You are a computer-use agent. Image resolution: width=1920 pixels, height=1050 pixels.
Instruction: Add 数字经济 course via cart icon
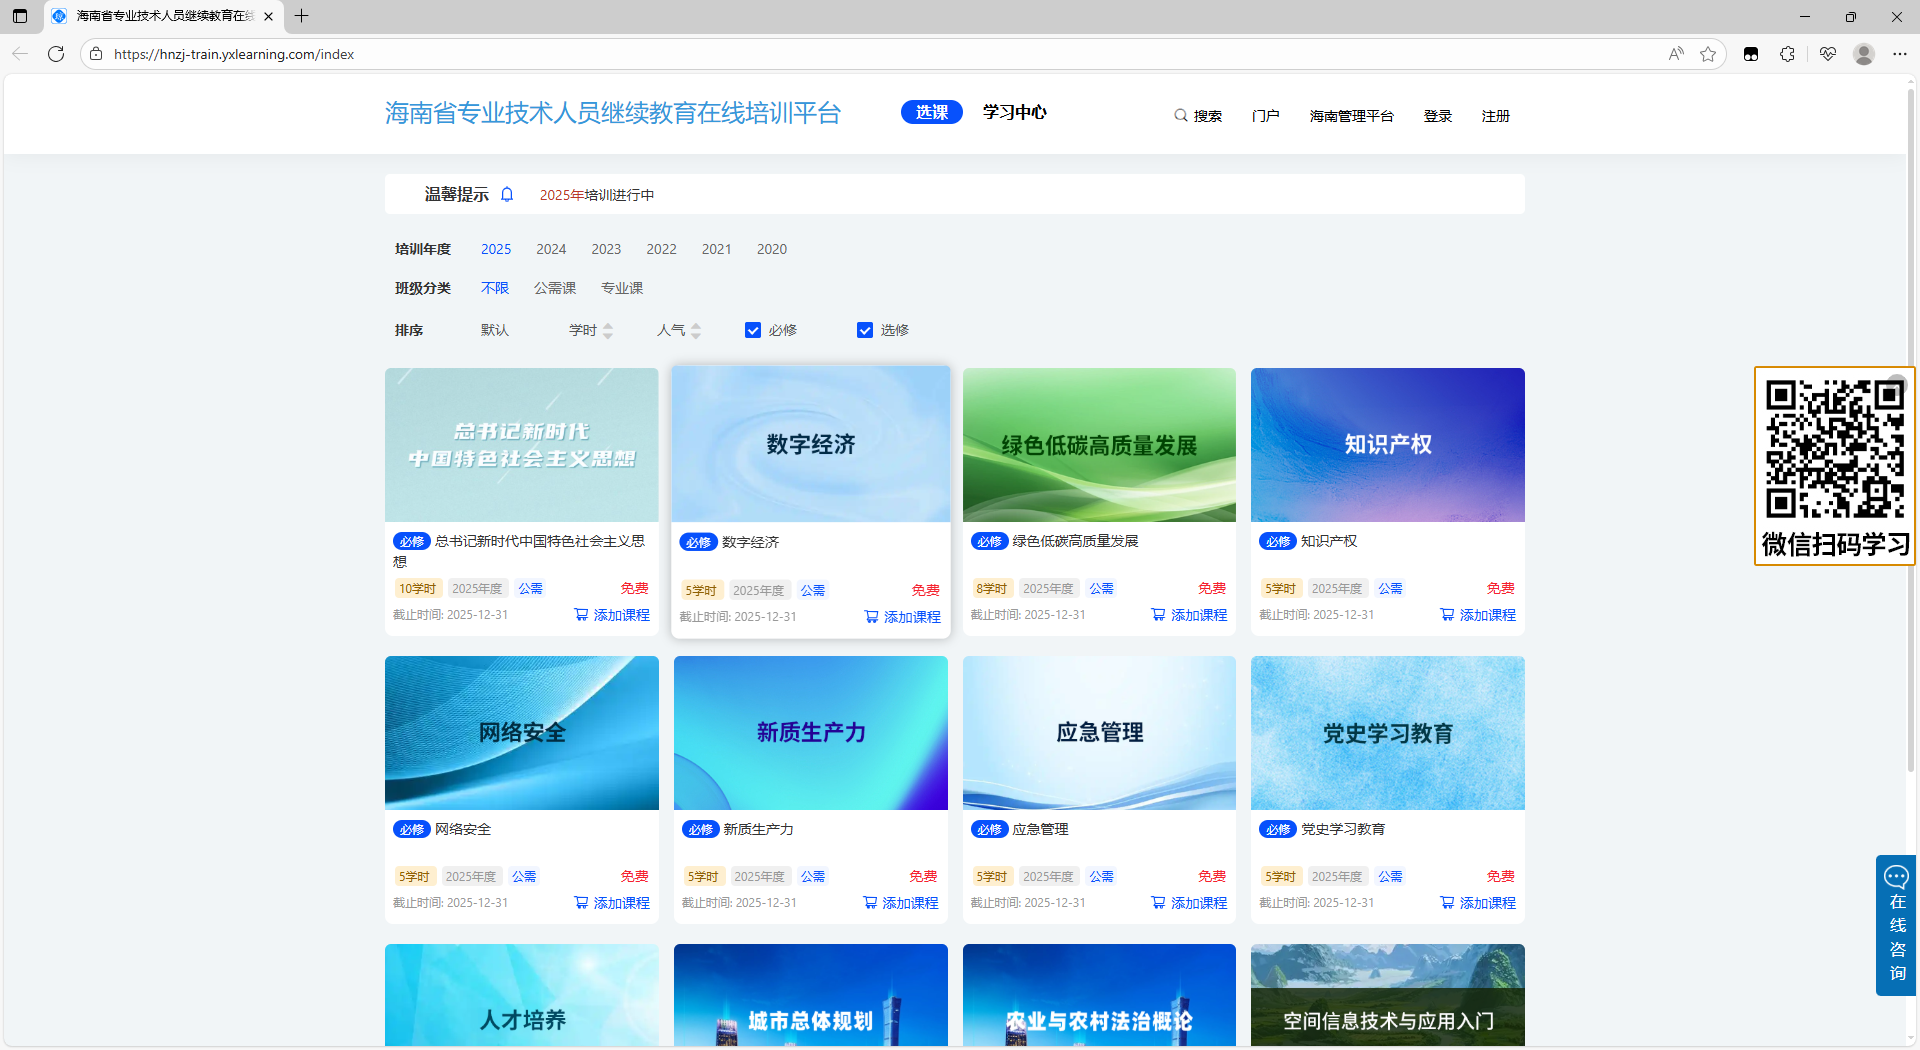872,617
